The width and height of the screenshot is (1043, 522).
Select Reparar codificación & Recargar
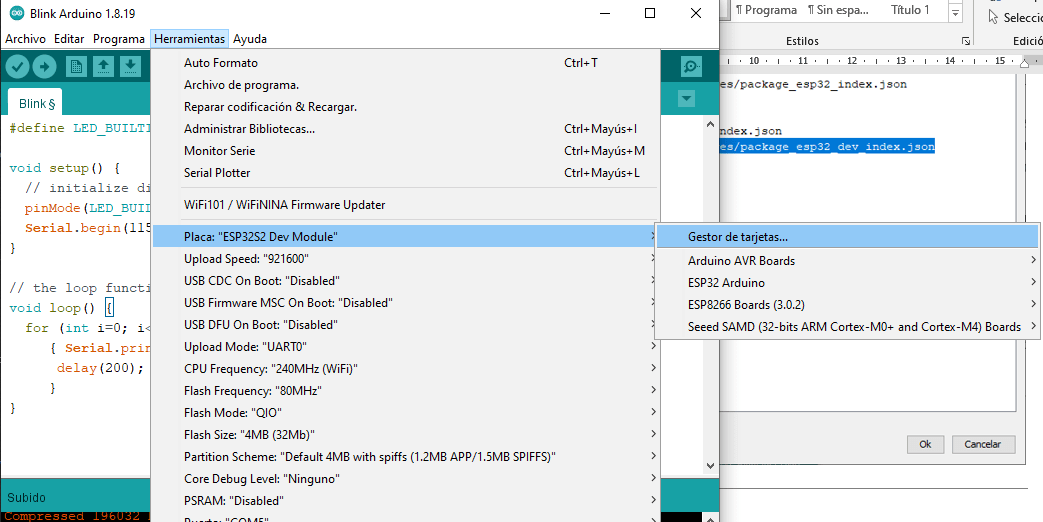[x=406, y=107]
